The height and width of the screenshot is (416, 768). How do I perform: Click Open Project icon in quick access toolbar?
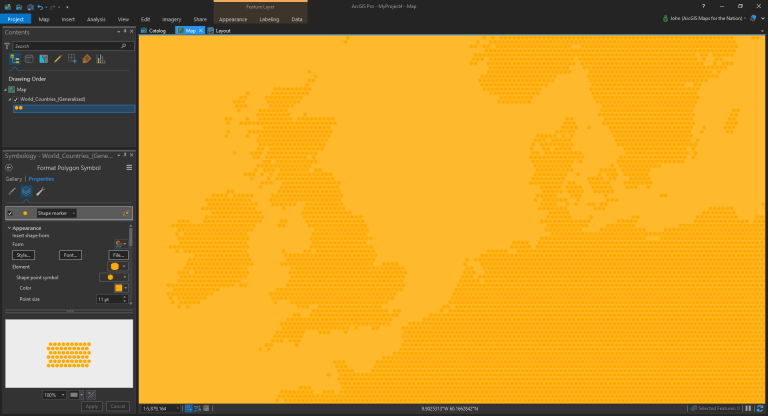pos(19,7)
